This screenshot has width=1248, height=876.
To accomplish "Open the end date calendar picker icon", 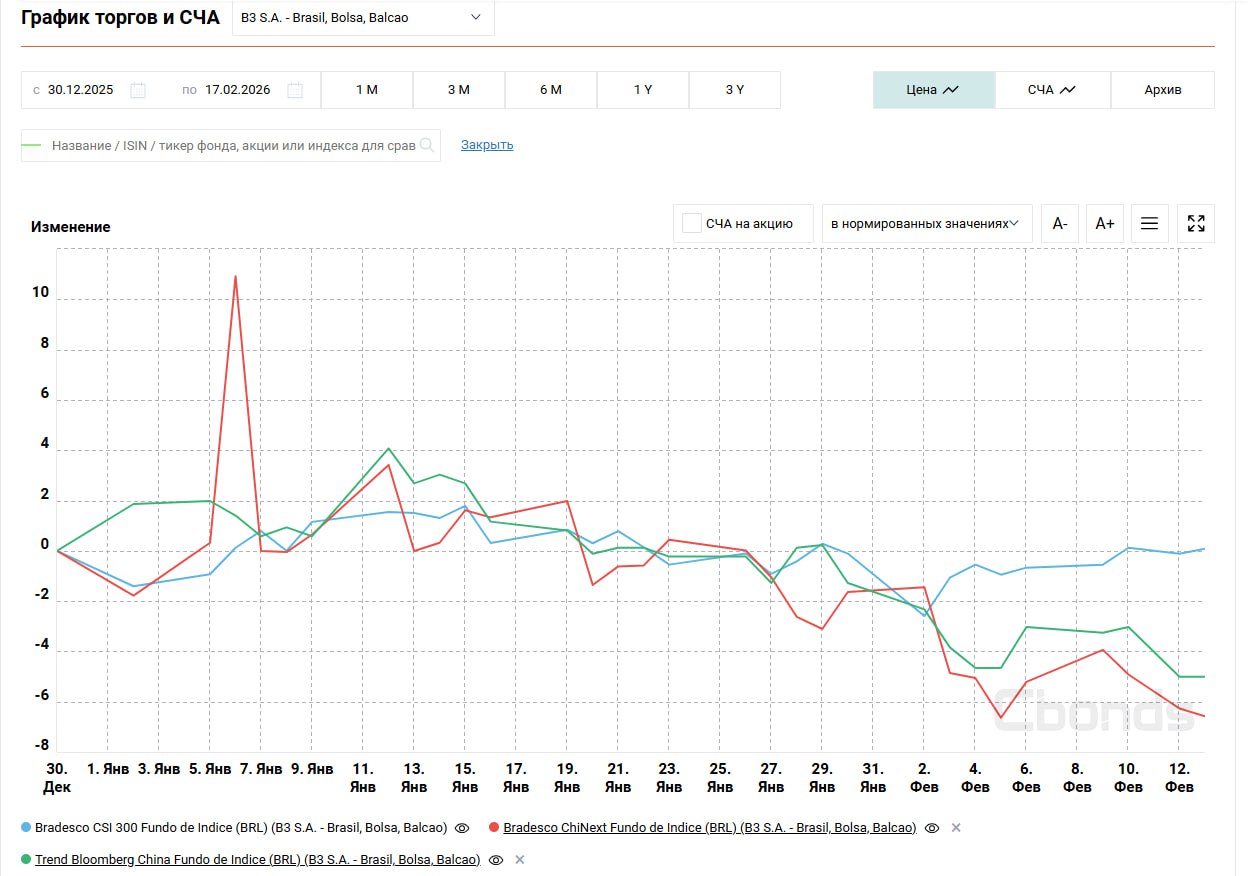I will [295, 90].
